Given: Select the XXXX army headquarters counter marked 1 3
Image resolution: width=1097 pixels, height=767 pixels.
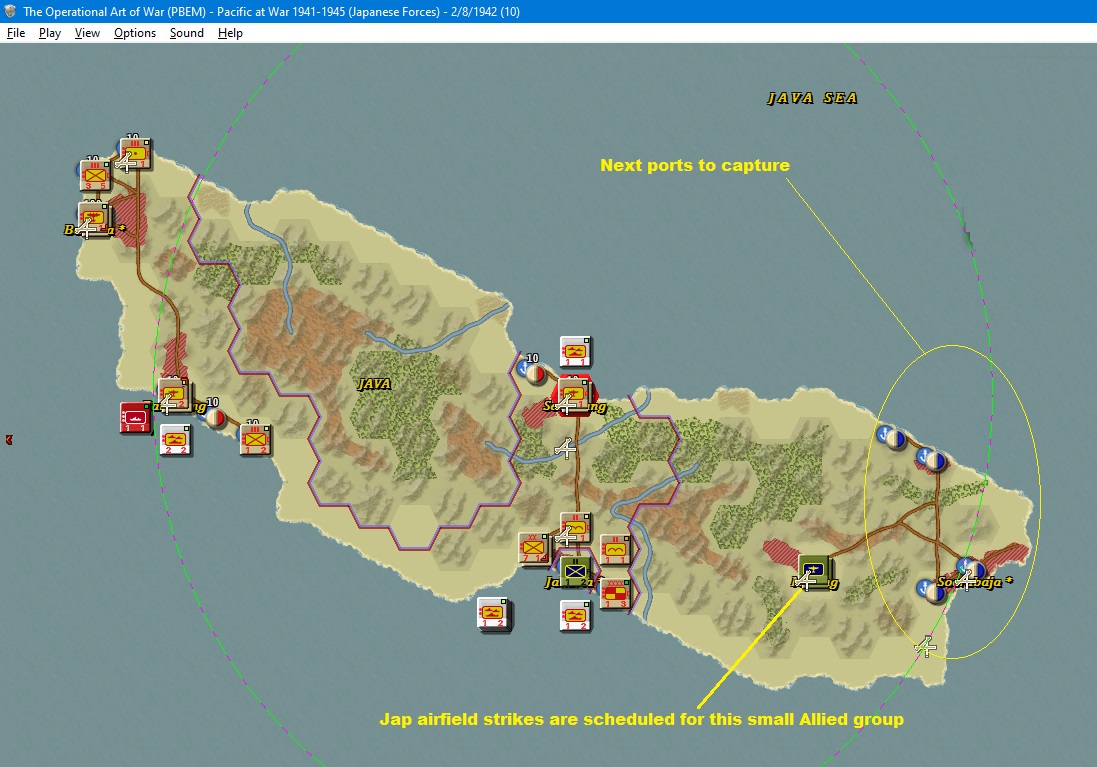Looking at the screenshot, I should point(616,594).
